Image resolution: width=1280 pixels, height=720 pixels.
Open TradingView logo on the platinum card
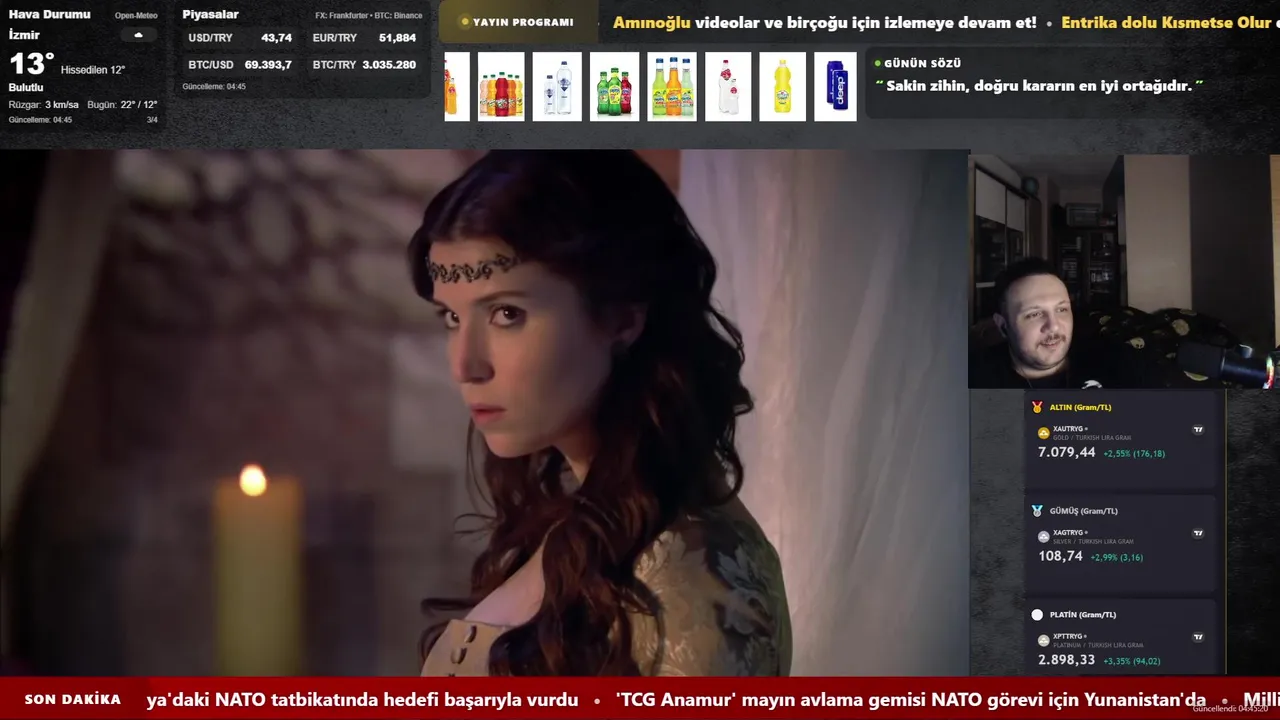(1198, 637)
